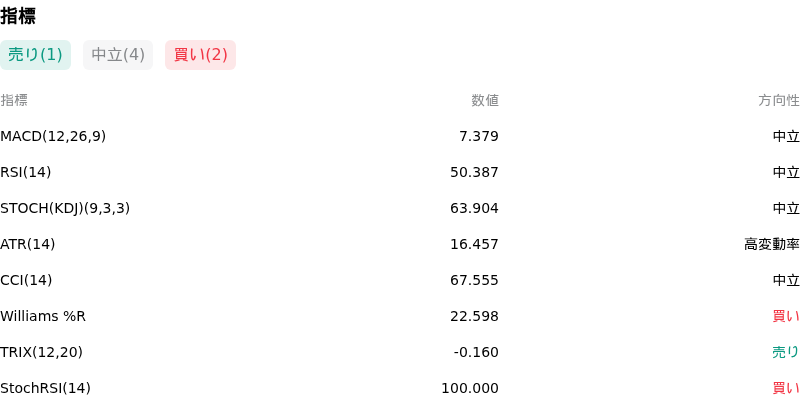Click the 100.000 StochRSI value
Image resolution: width=800 pixels, height=398 pixels.
[470, 388]
